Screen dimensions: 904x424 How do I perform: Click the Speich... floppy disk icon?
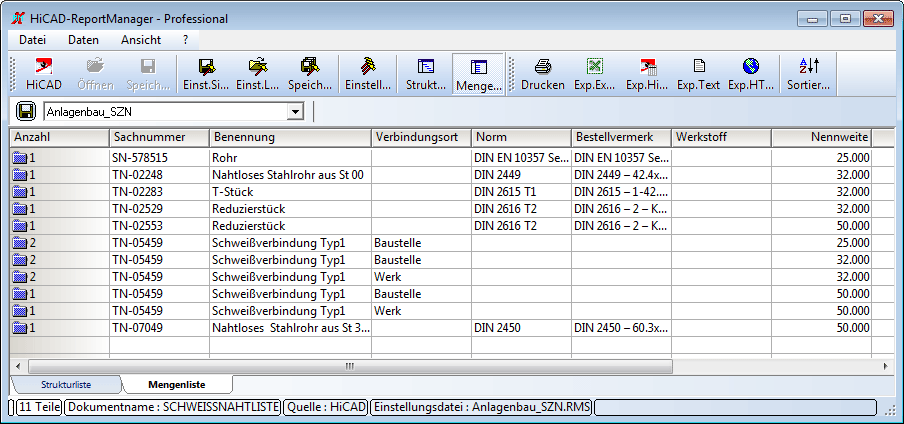(x=148, y=66)
